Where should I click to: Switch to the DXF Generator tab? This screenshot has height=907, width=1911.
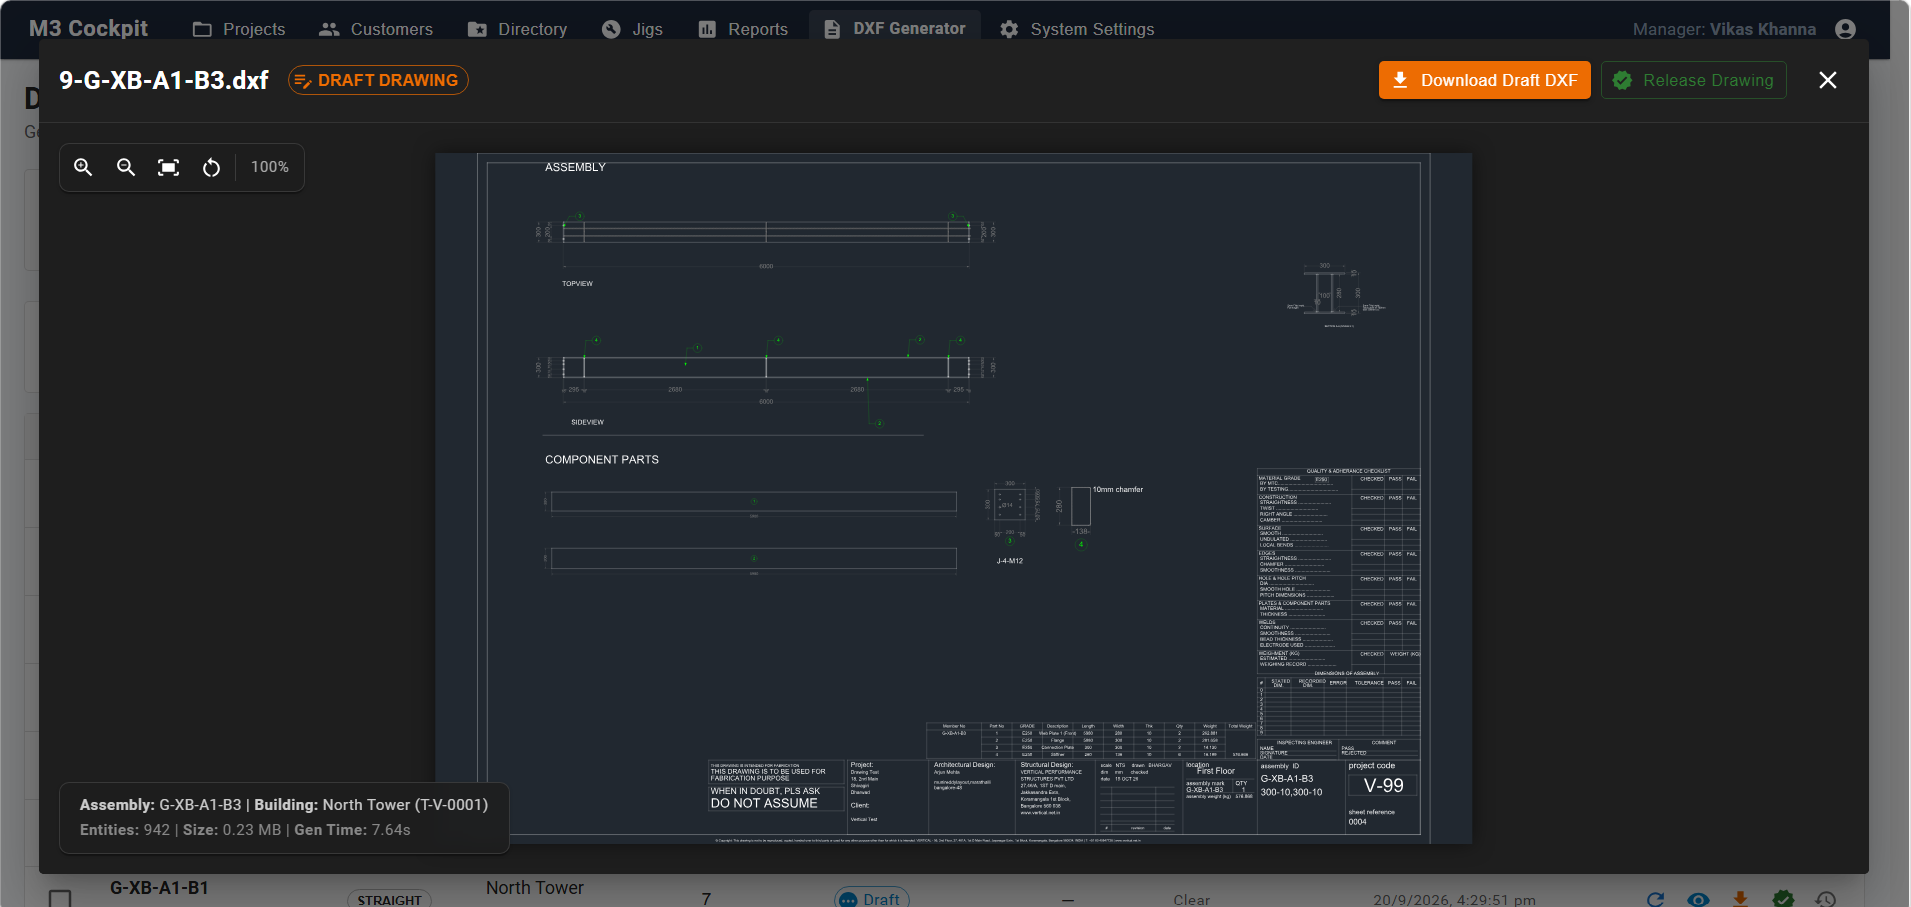pos(895,29)
